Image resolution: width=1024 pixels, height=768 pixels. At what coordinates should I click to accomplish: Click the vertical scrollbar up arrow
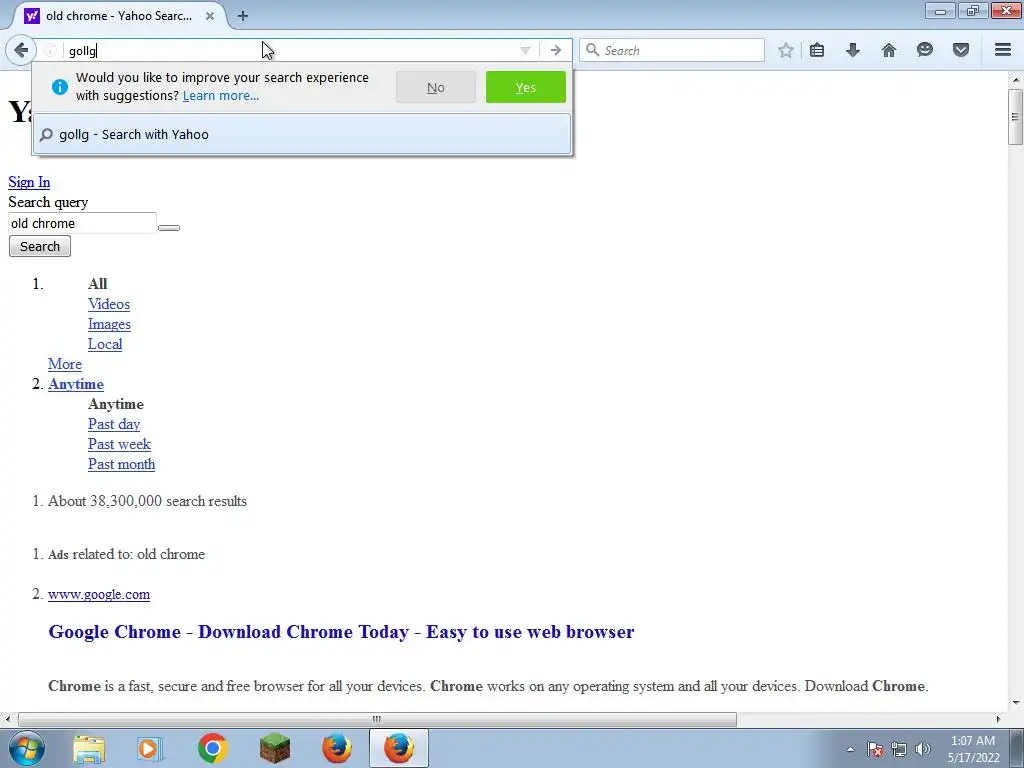(x=1016, y=80)
